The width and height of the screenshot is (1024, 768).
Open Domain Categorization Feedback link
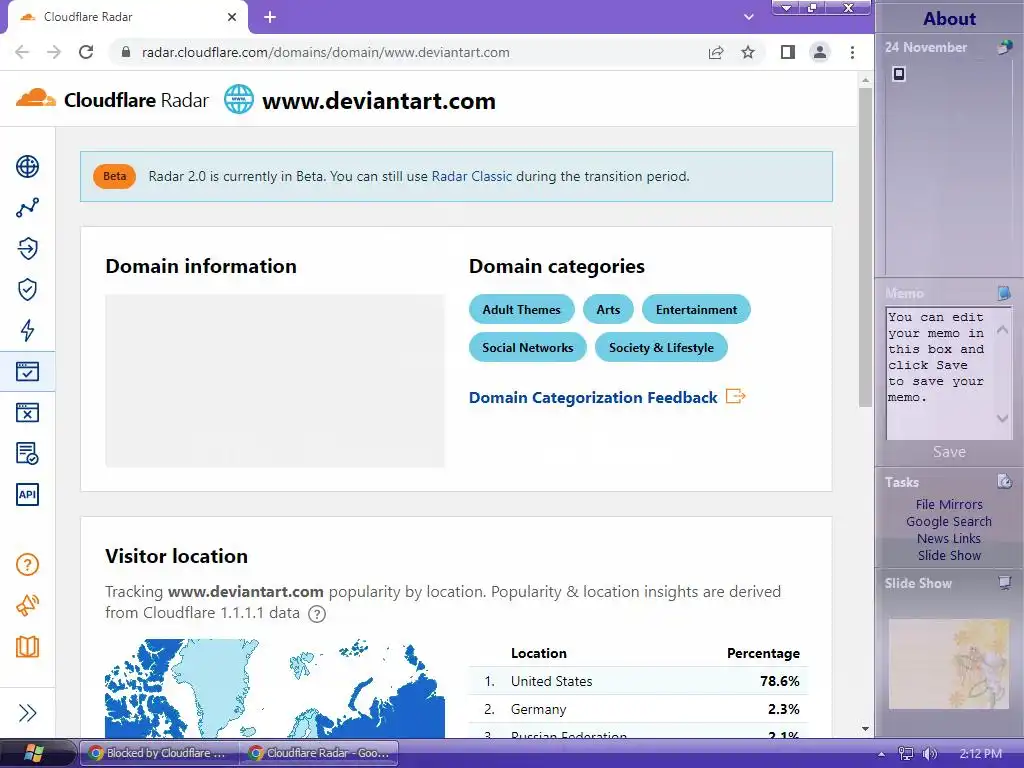pyautogui.click(x=593, y=398)
